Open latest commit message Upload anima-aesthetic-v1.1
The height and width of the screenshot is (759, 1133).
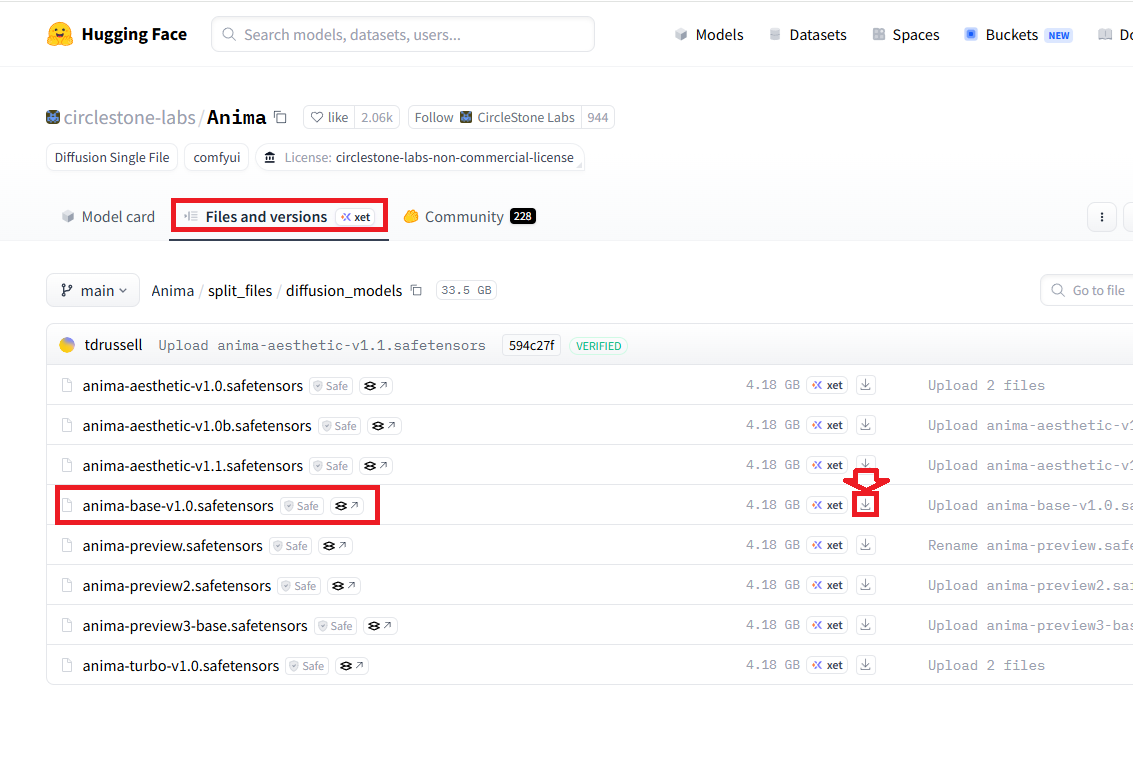point(322,346)
